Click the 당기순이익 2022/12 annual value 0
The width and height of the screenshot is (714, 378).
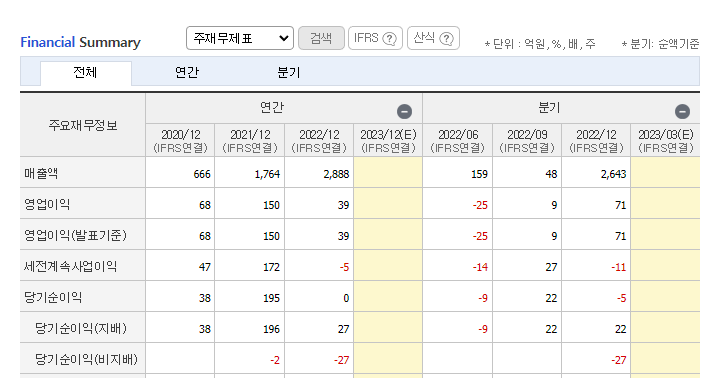[346, 298]
